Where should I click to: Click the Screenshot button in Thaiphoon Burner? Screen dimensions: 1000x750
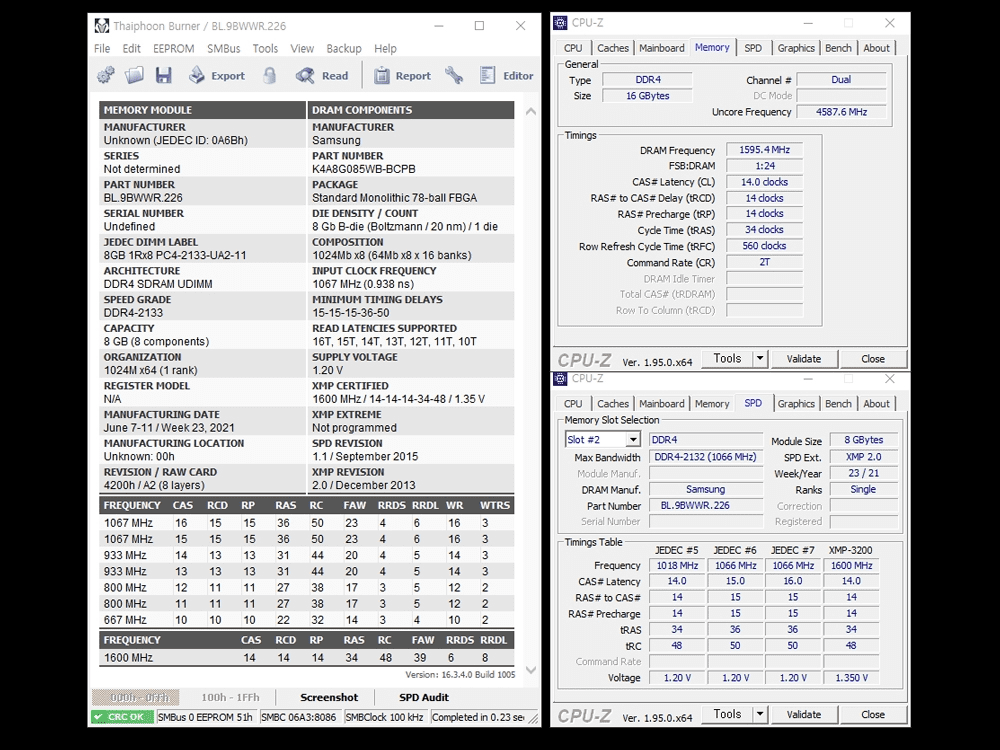328,697
